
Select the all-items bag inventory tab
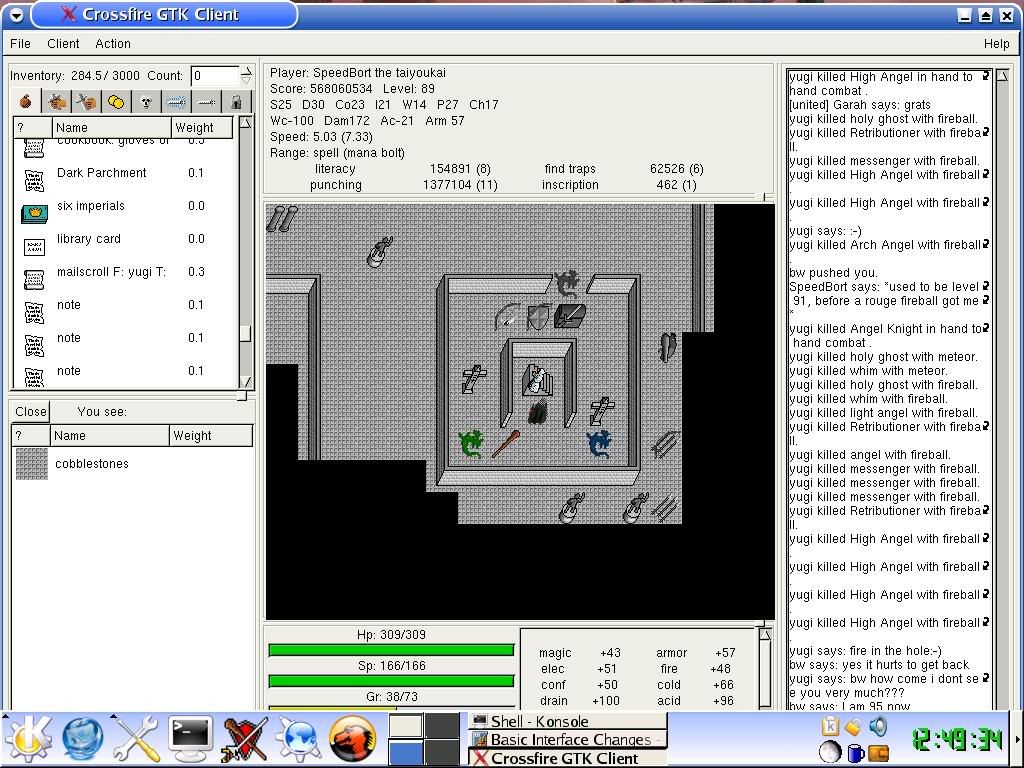[25, 101]
